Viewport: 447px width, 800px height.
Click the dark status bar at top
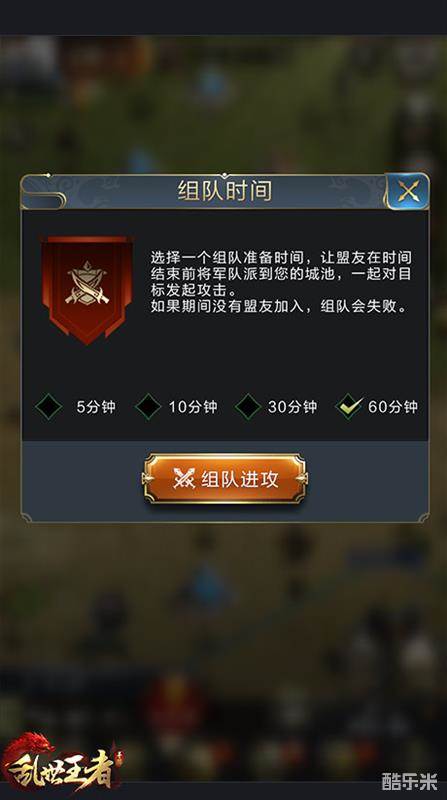point(224,17)
